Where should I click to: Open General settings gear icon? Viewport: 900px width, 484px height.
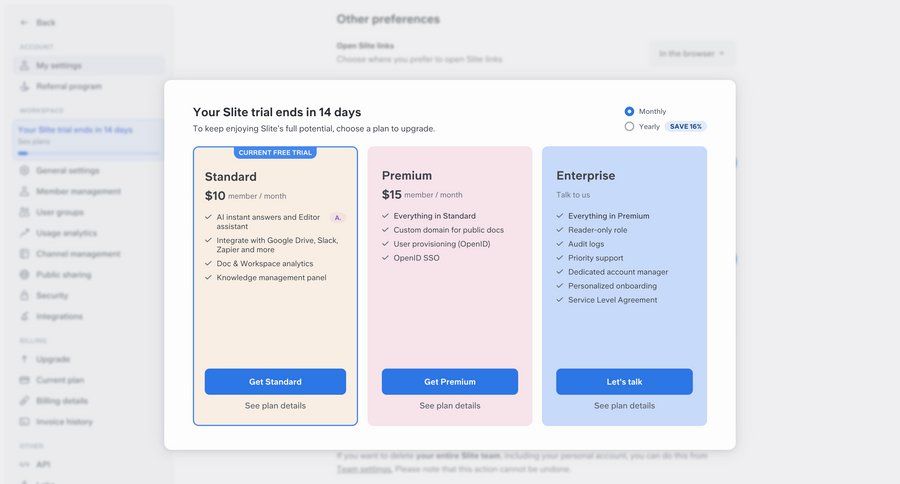(x=24, y=170)
